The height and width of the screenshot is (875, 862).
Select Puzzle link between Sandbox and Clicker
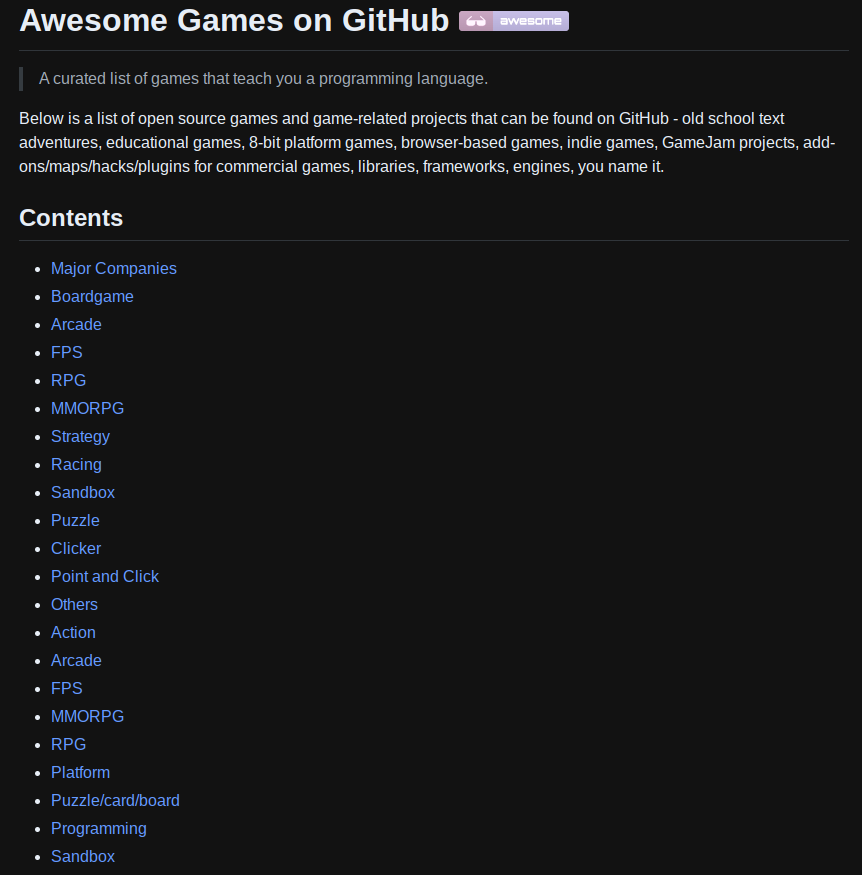point(75,520)
